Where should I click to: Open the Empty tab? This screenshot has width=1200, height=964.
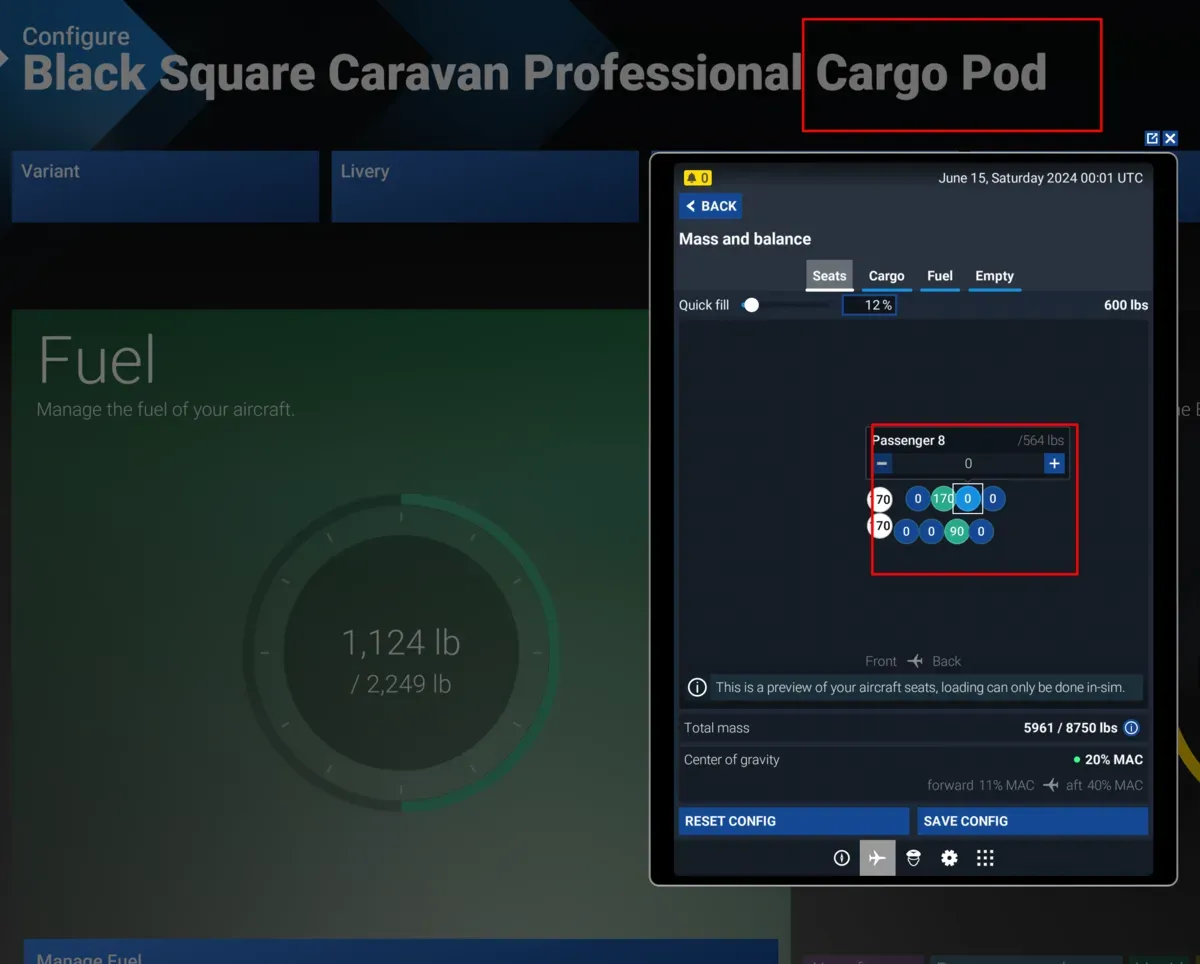(994, 276)
